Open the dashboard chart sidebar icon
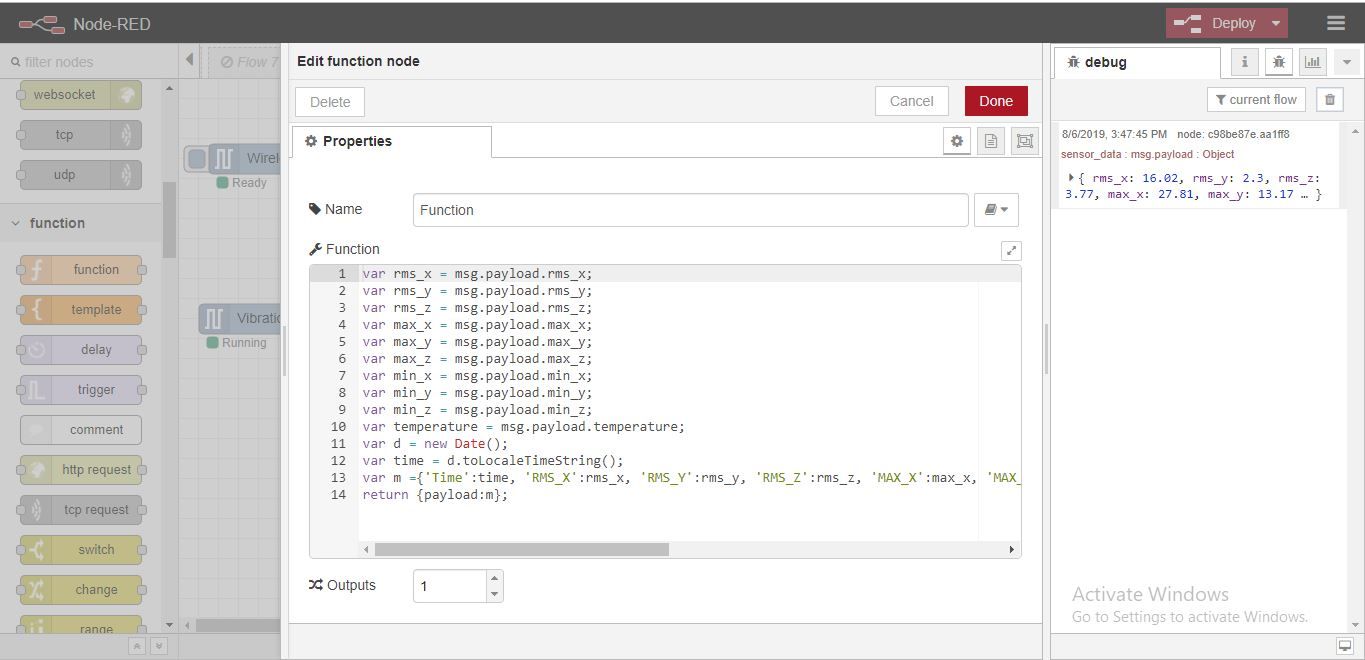The height and width of the screenshot is (660, 1365). click(1312, 62)
